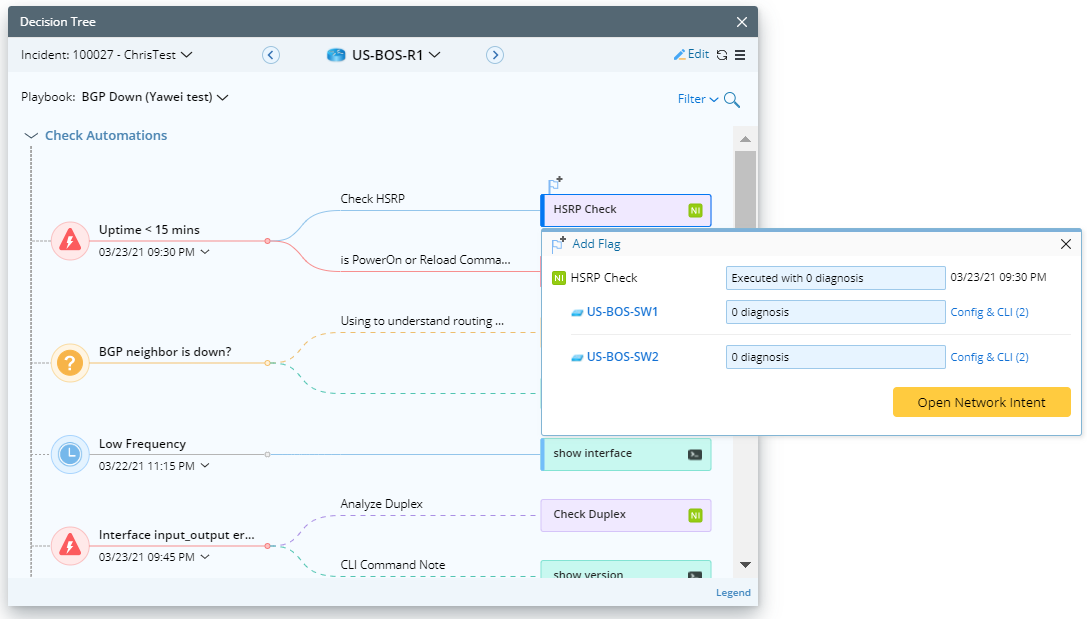Expand the 03/22/21 11:15 PM timestamp dropdown

click(205, 465)
